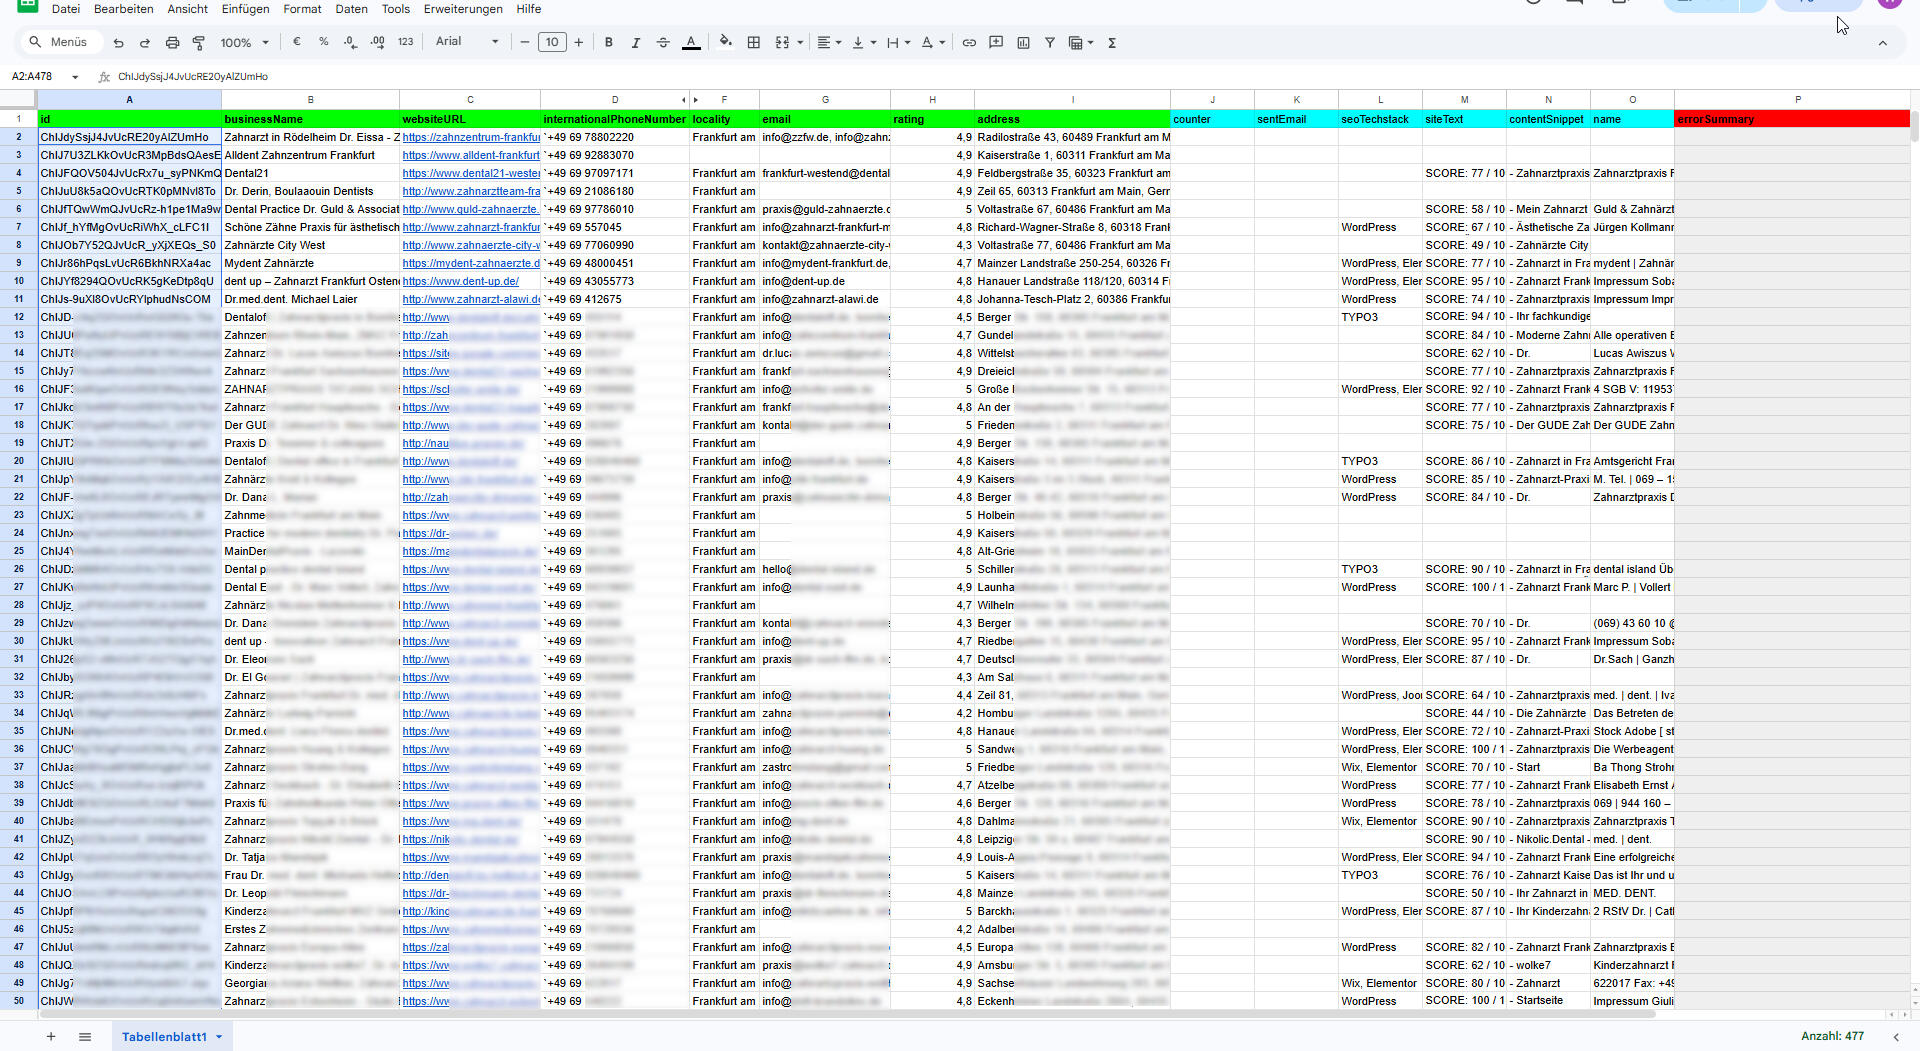Open the Erweiterungen menu

463,9
